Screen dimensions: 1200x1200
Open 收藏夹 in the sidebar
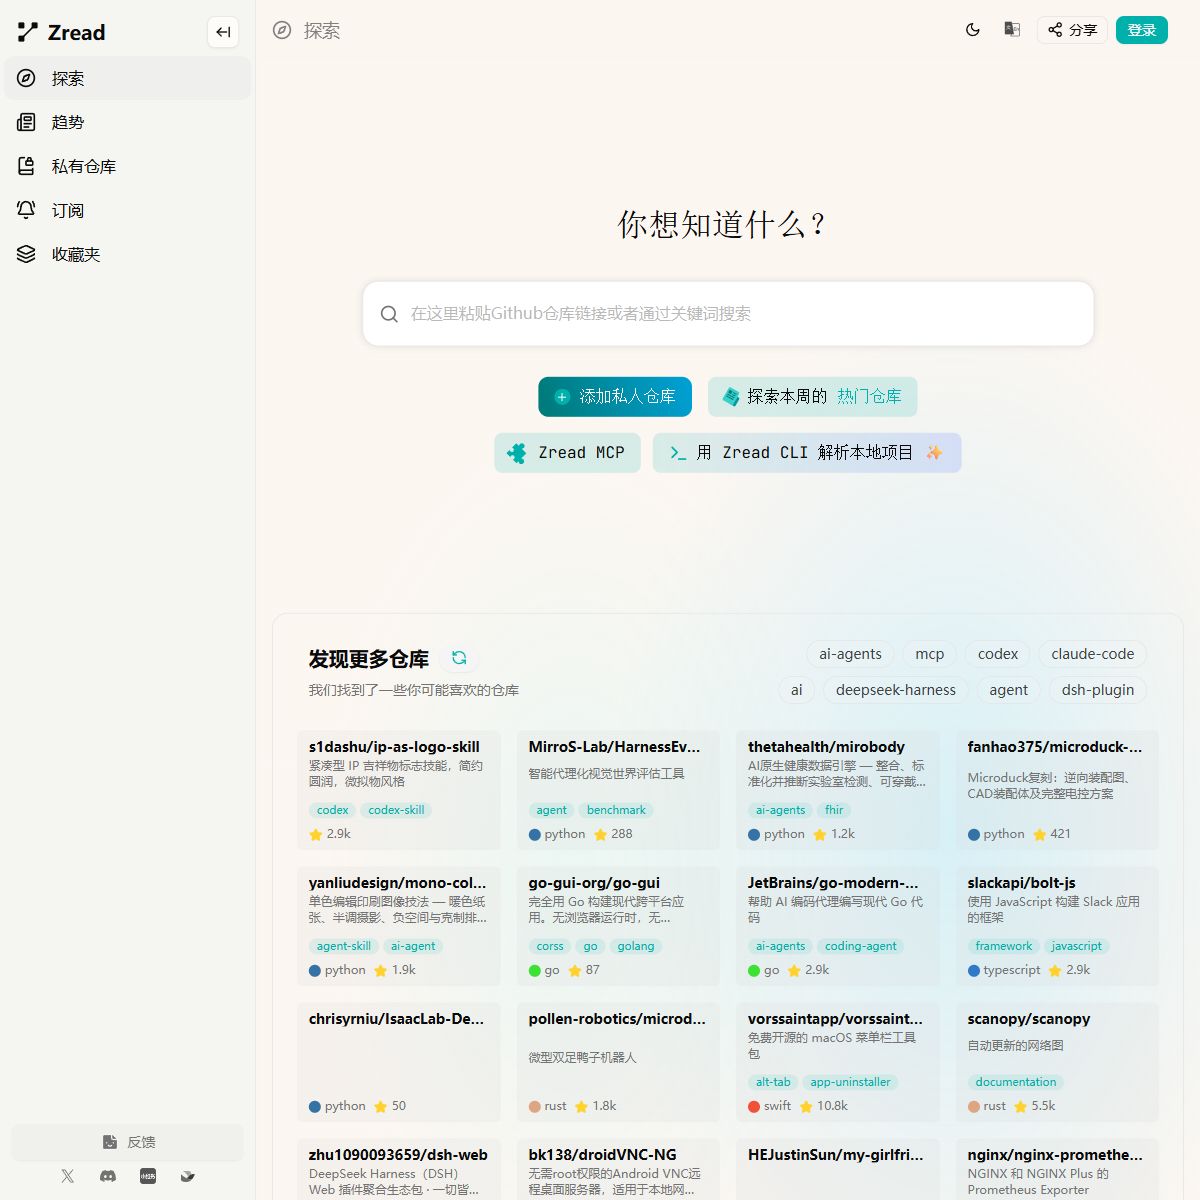pos(128,254)
